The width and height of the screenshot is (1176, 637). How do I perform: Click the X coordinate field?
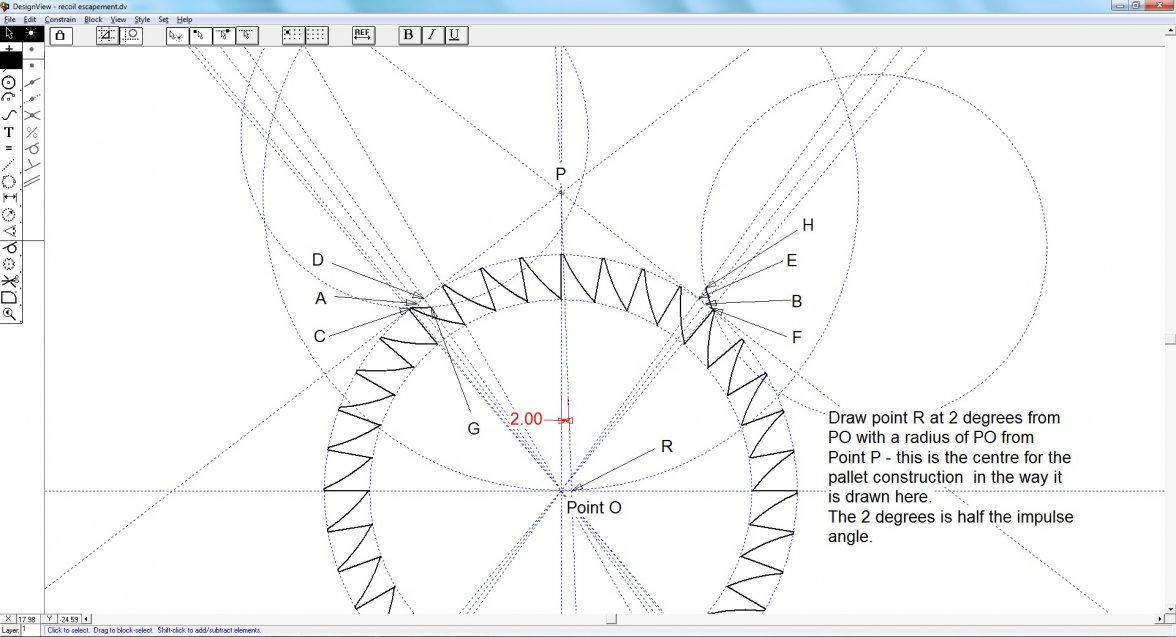tap(27, 619)
